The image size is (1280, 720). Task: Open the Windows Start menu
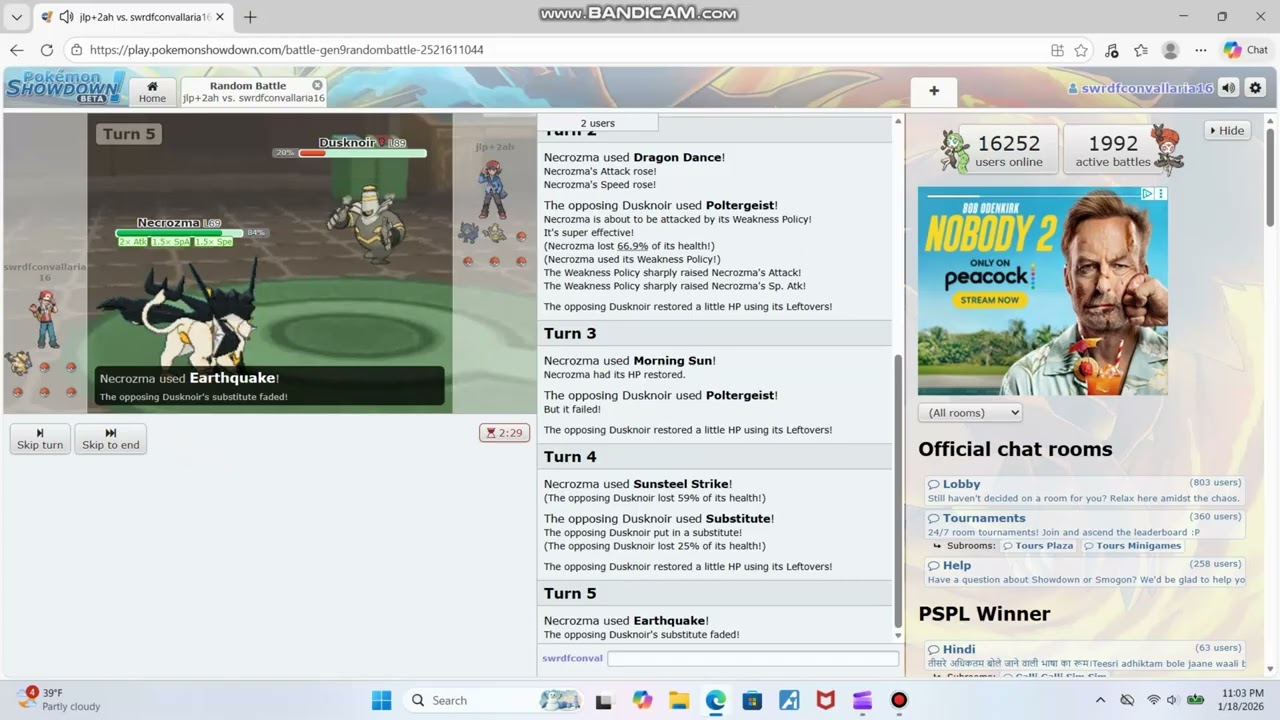tap(381, 700)
